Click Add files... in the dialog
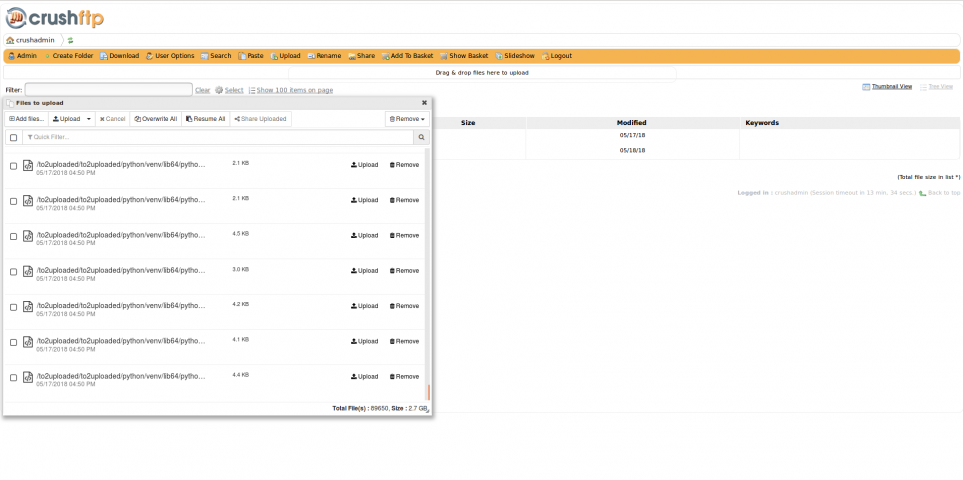This screenshot has height=480, width=963. click(26, 119)
